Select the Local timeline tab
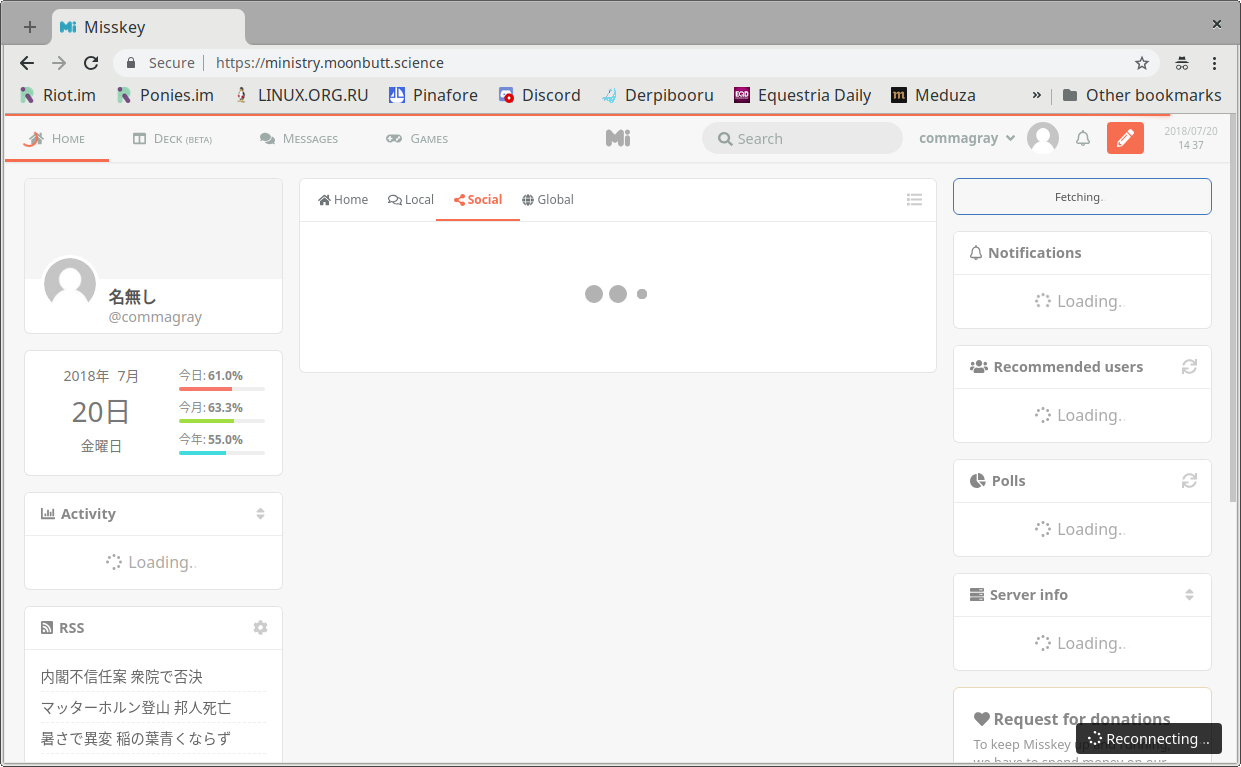1241x767 pixels. pyautogui.click(x=411, y=200)
